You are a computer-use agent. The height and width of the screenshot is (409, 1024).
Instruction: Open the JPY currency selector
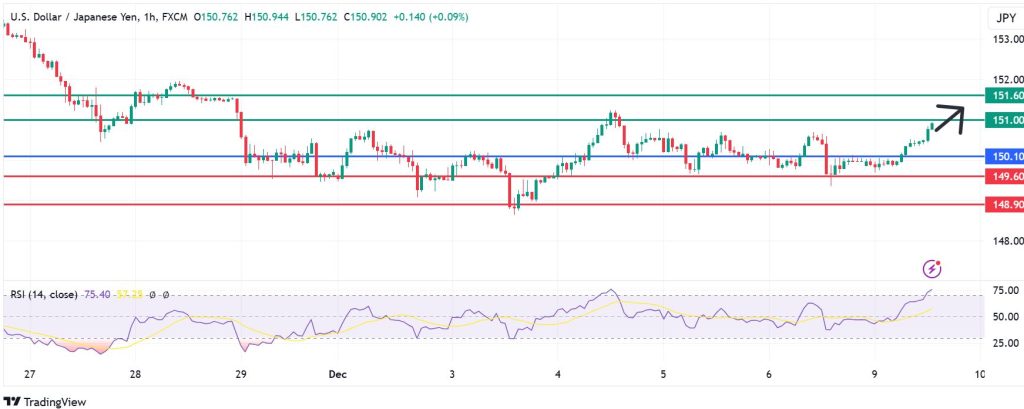tap(1004, 18)
